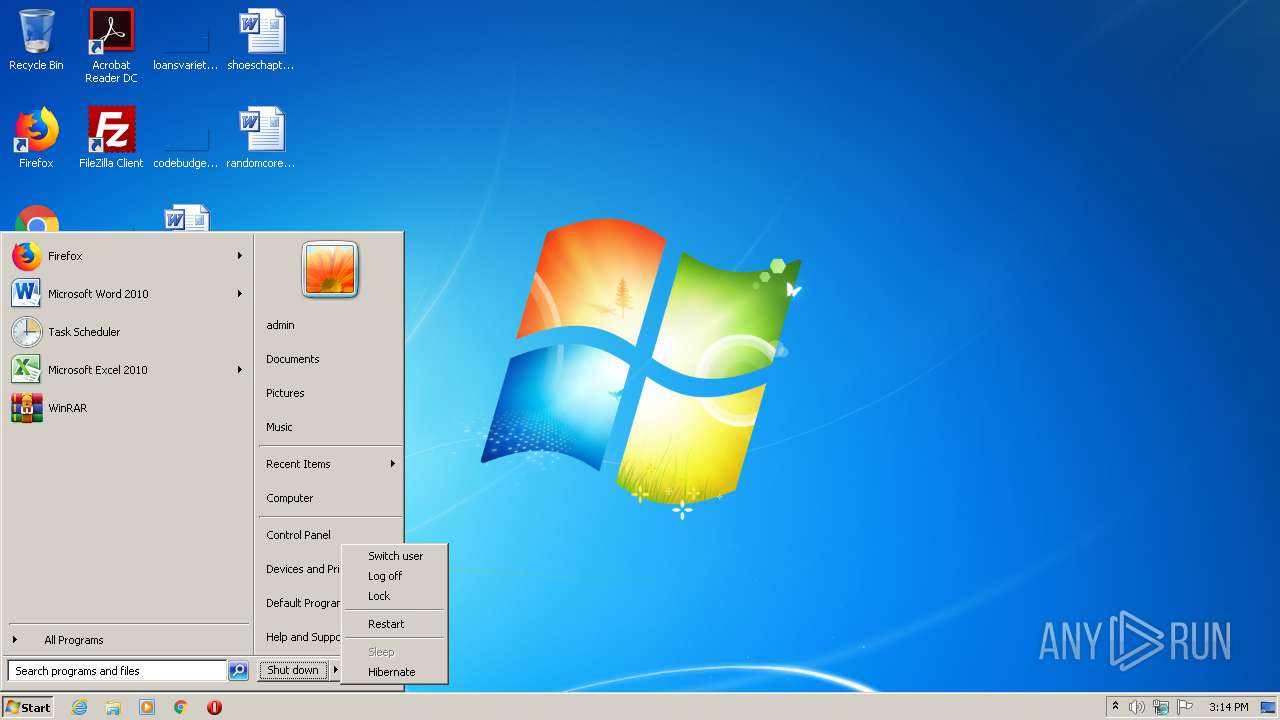Click partially hidden Word document on desktop
This screenshot has width=1280, height=720.
[187, 218]
